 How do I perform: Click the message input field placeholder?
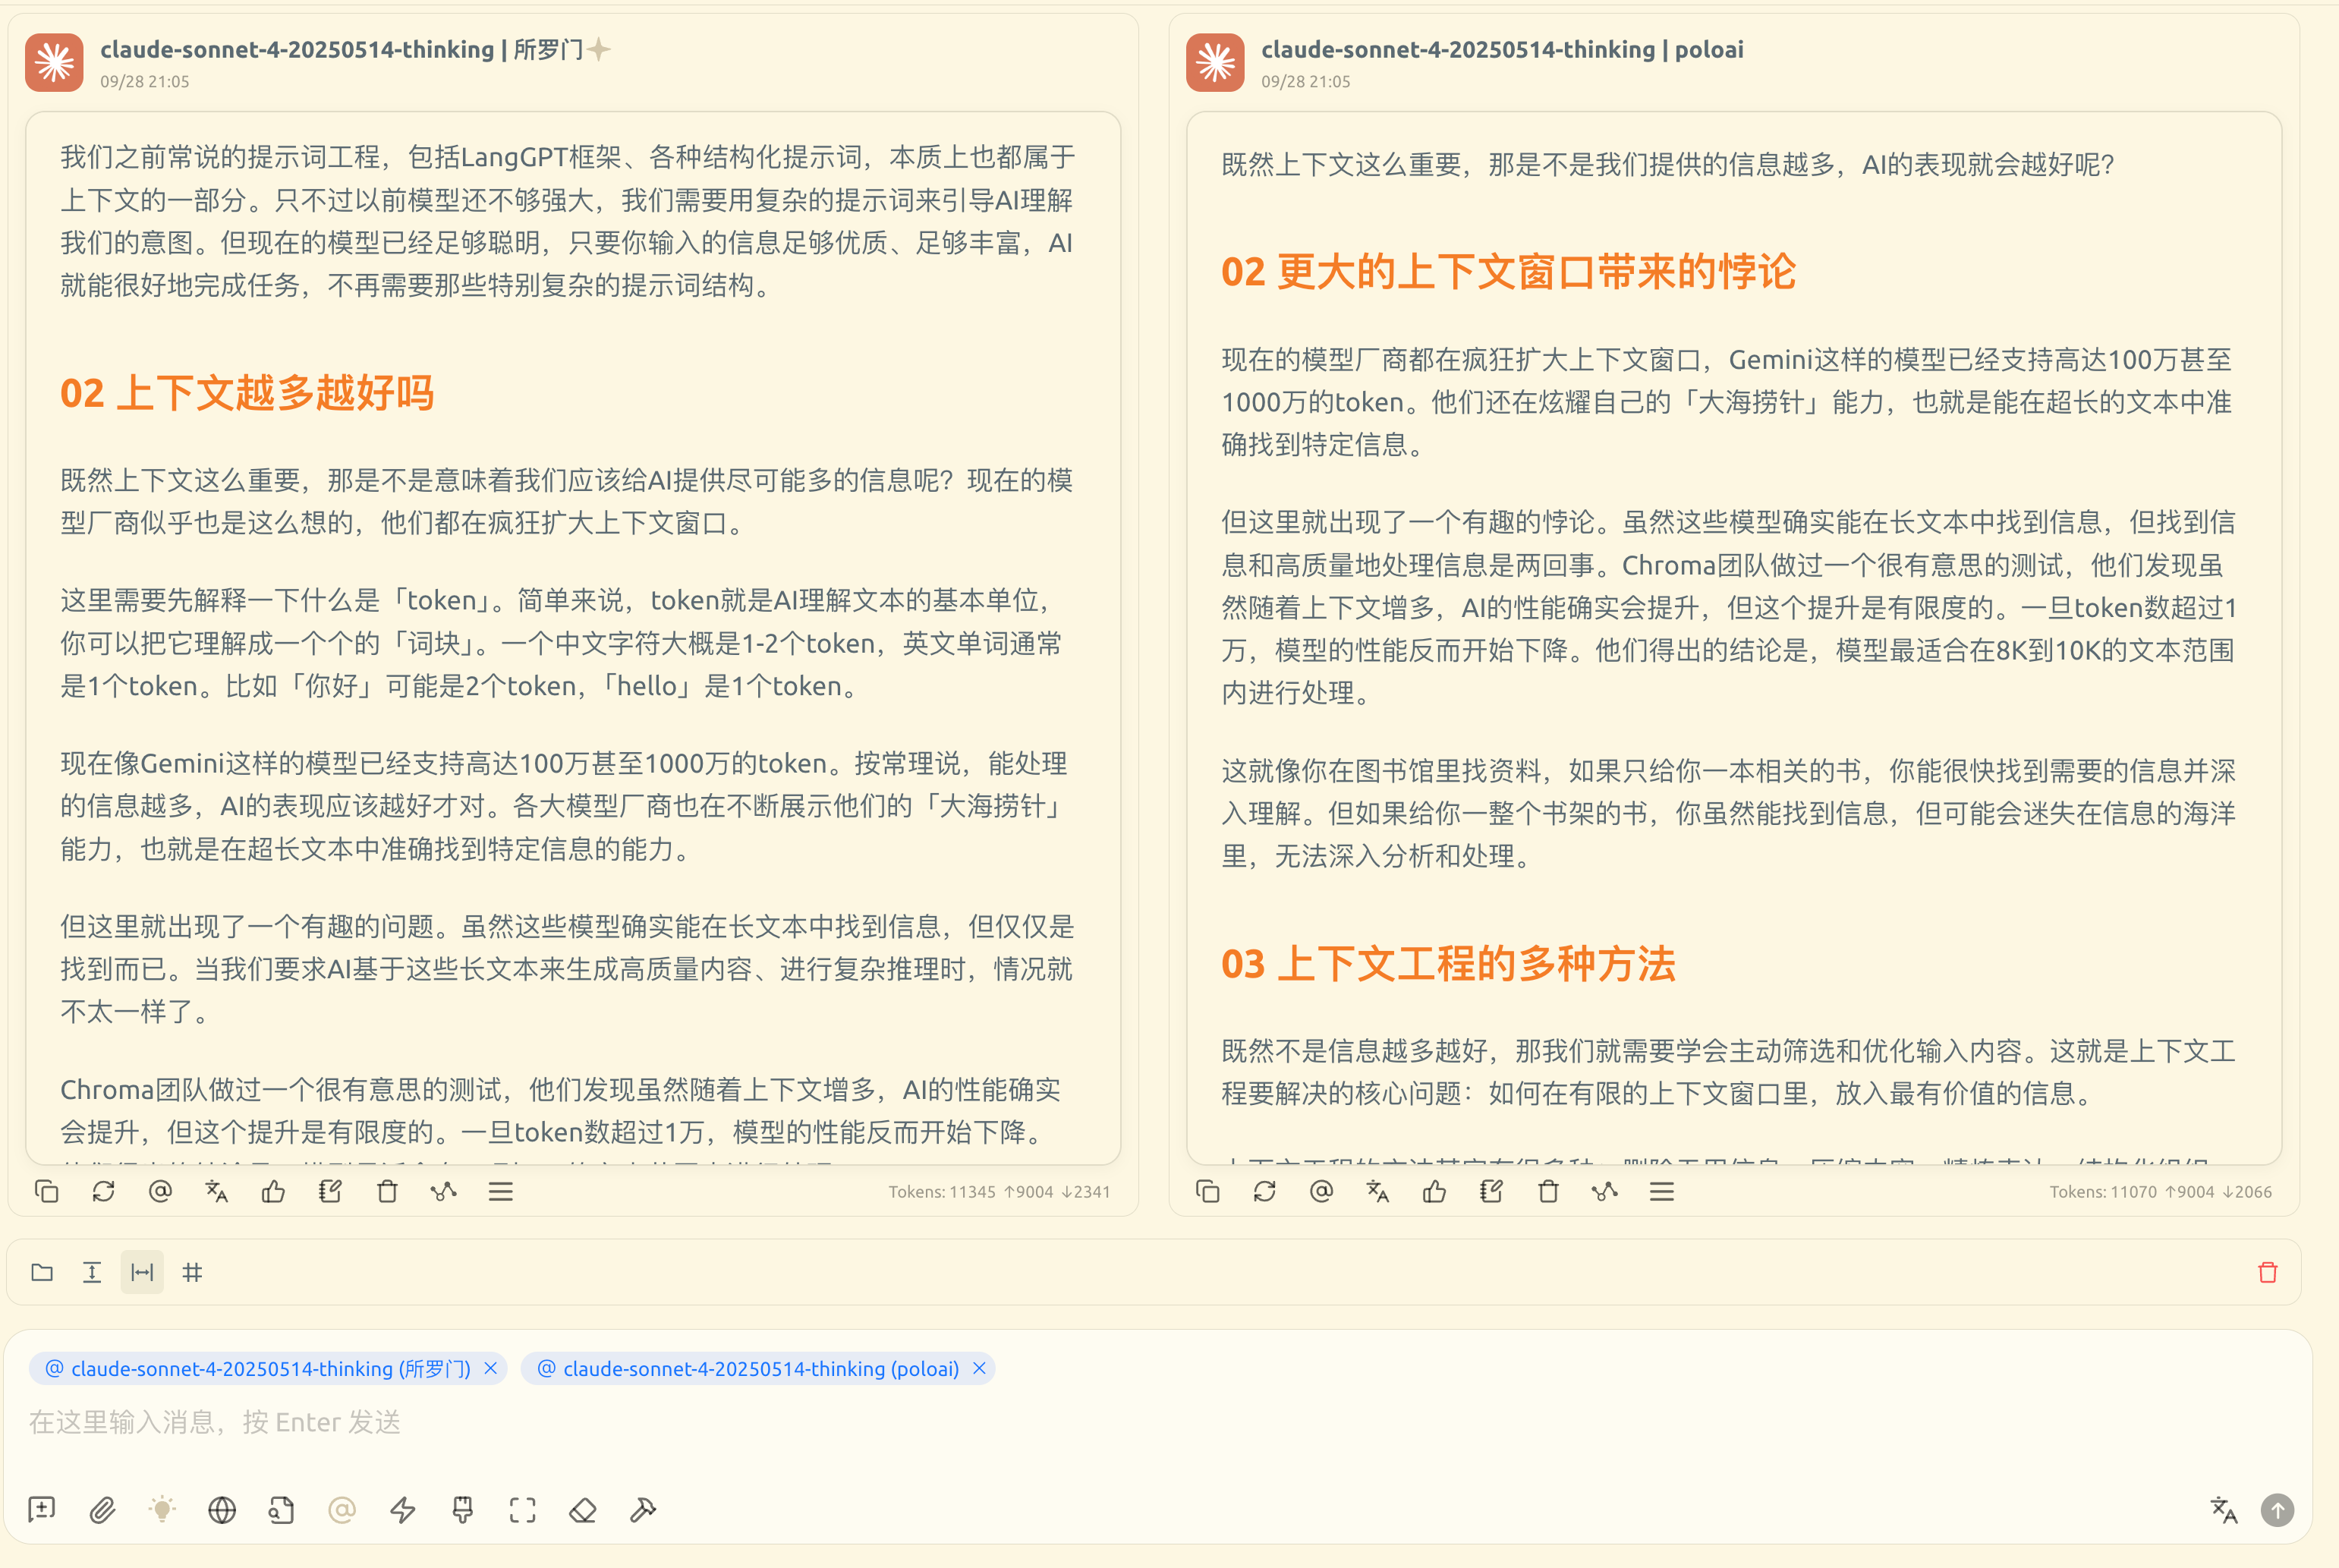600,1422
